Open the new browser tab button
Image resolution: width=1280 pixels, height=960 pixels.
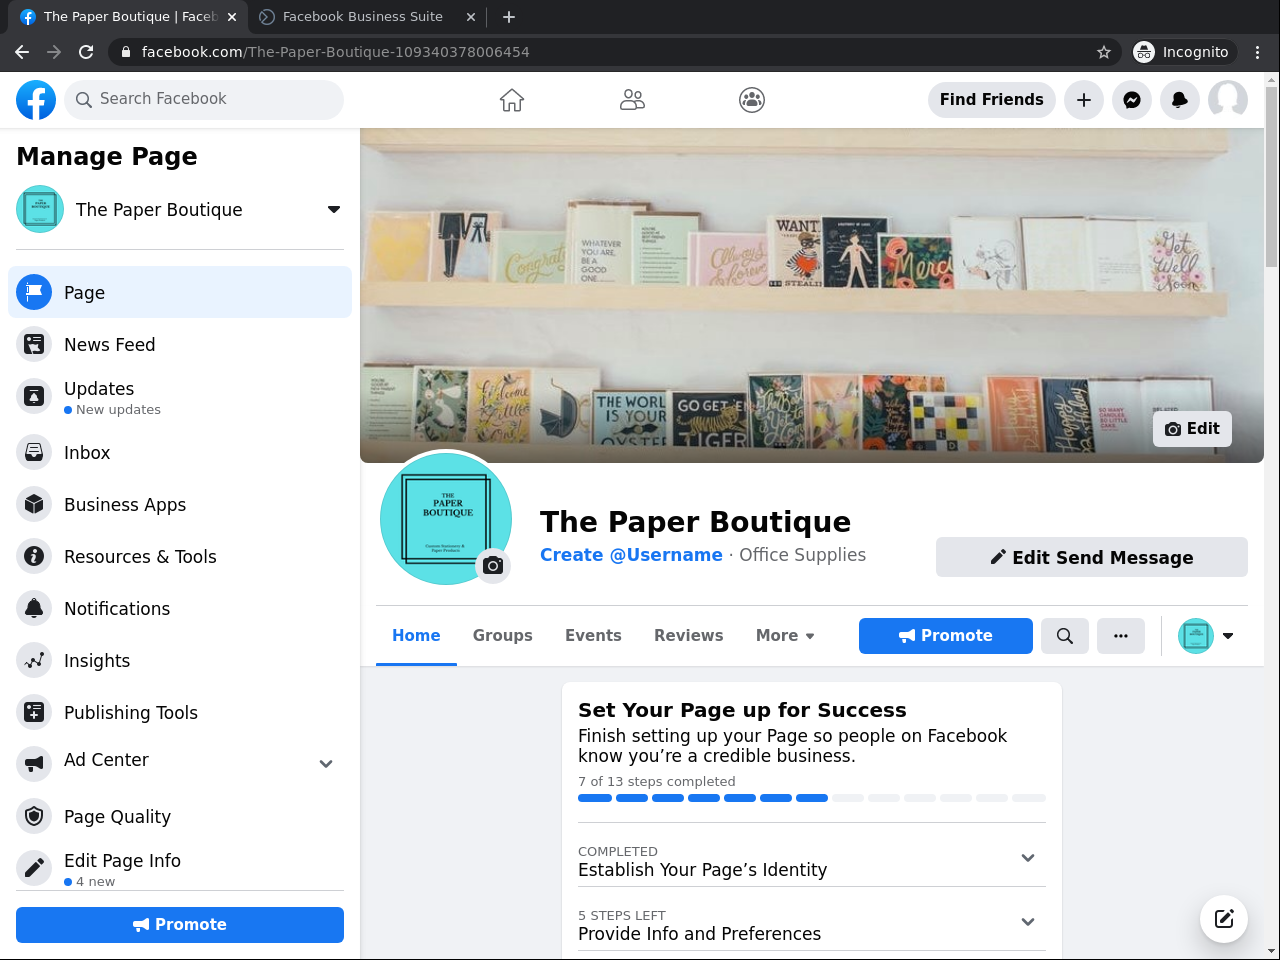pyautogui.click(x=509, y=17)
